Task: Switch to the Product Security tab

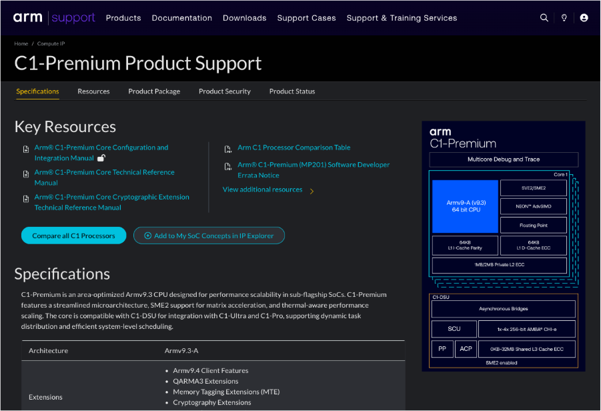Action: click(225, 91)
